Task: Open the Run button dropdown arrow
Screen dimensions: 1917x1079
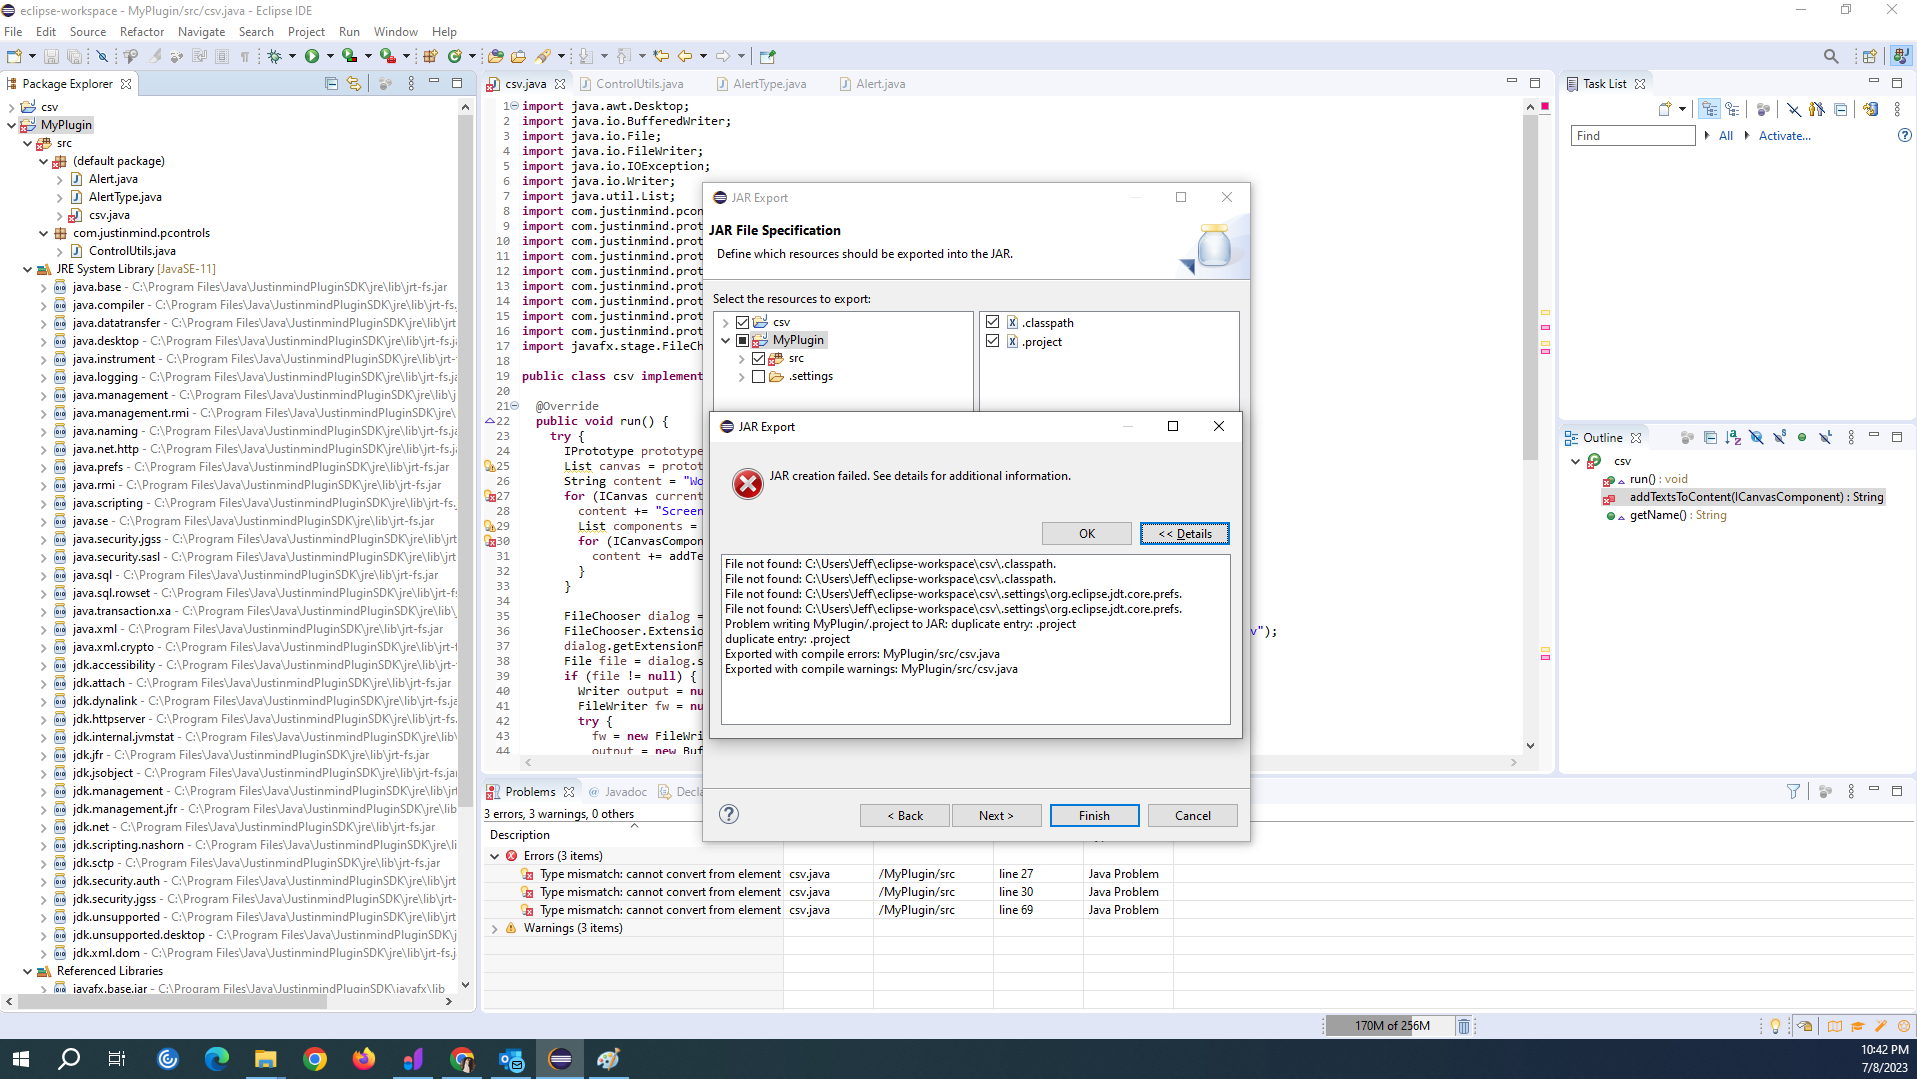Action: coord(329,57)
